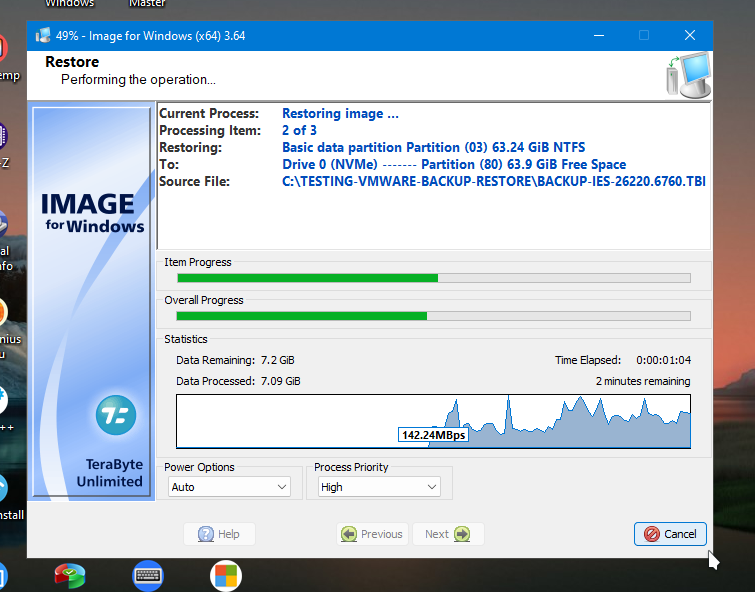Click the green left-arrow Previous icon
Image resolution: width=755 pixels, height=592 pixels.
tap(349, 534)
